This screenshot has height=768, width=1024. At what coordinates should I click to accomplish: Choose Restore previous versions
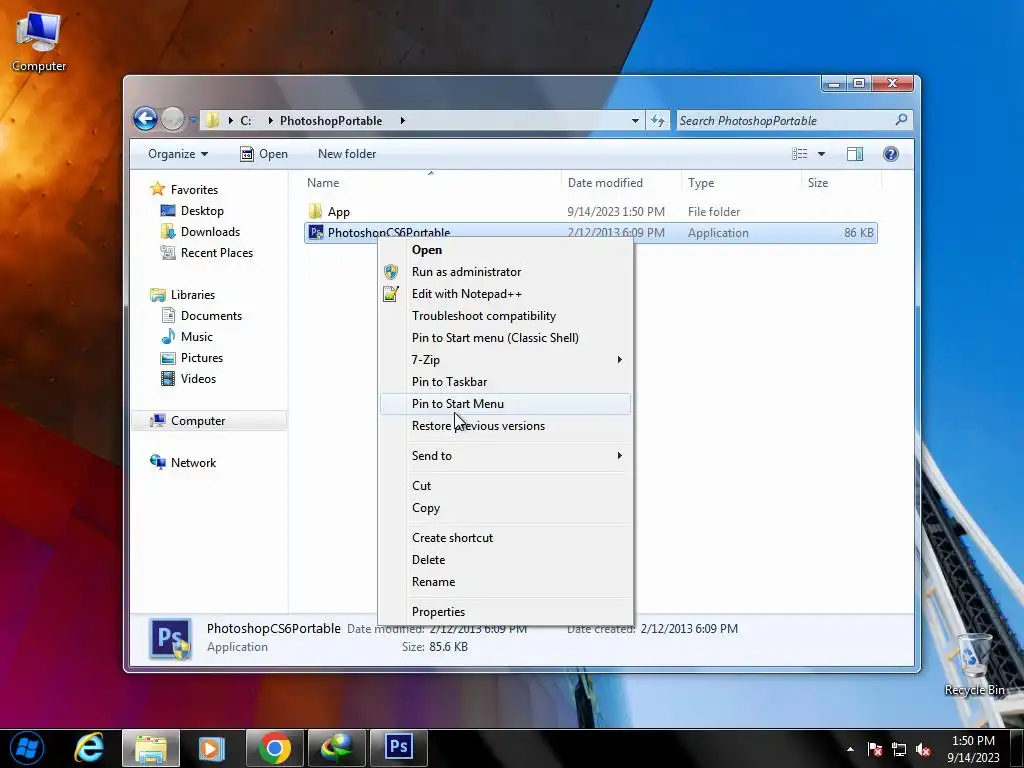coord(505,426)
